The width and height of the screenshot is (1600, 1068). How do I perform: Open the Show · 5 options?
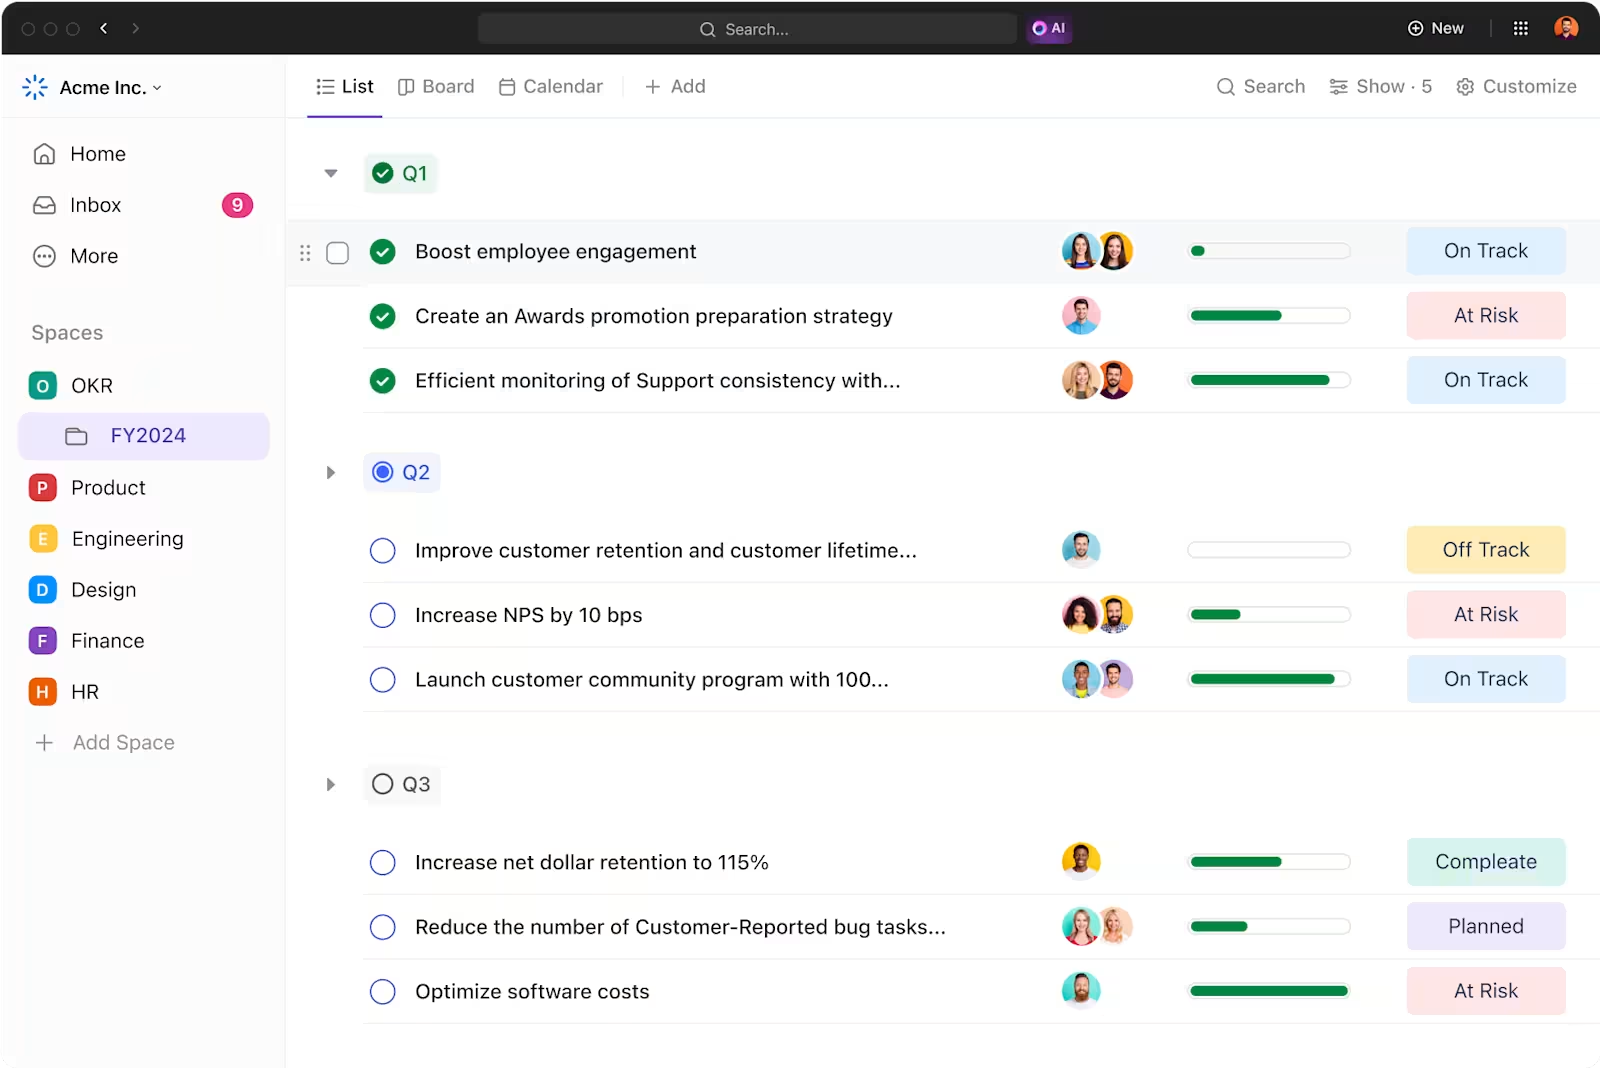[1380, 87]
